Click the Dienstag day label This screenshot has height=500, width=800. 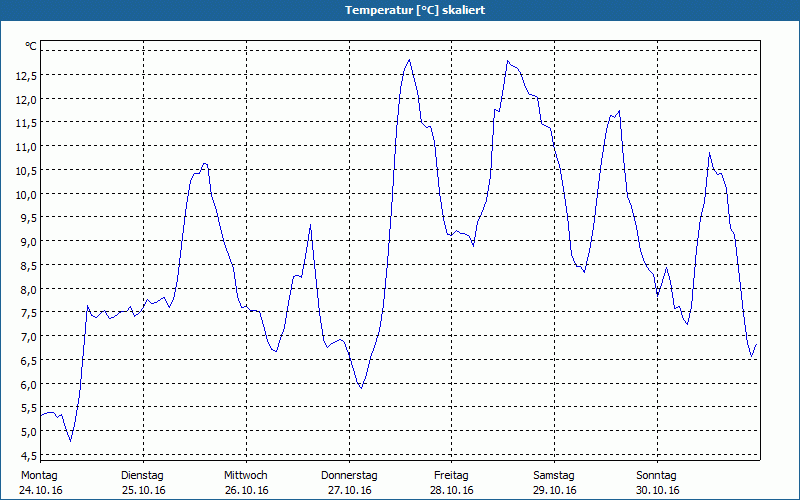[x=142, y=476]
